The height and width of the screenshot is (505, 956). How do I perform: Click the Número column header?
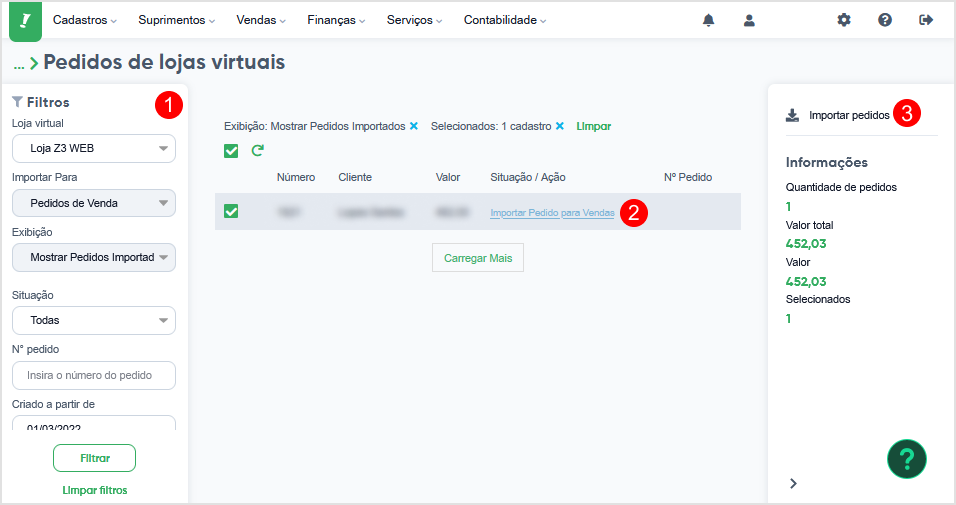click(x=296, y=177)
